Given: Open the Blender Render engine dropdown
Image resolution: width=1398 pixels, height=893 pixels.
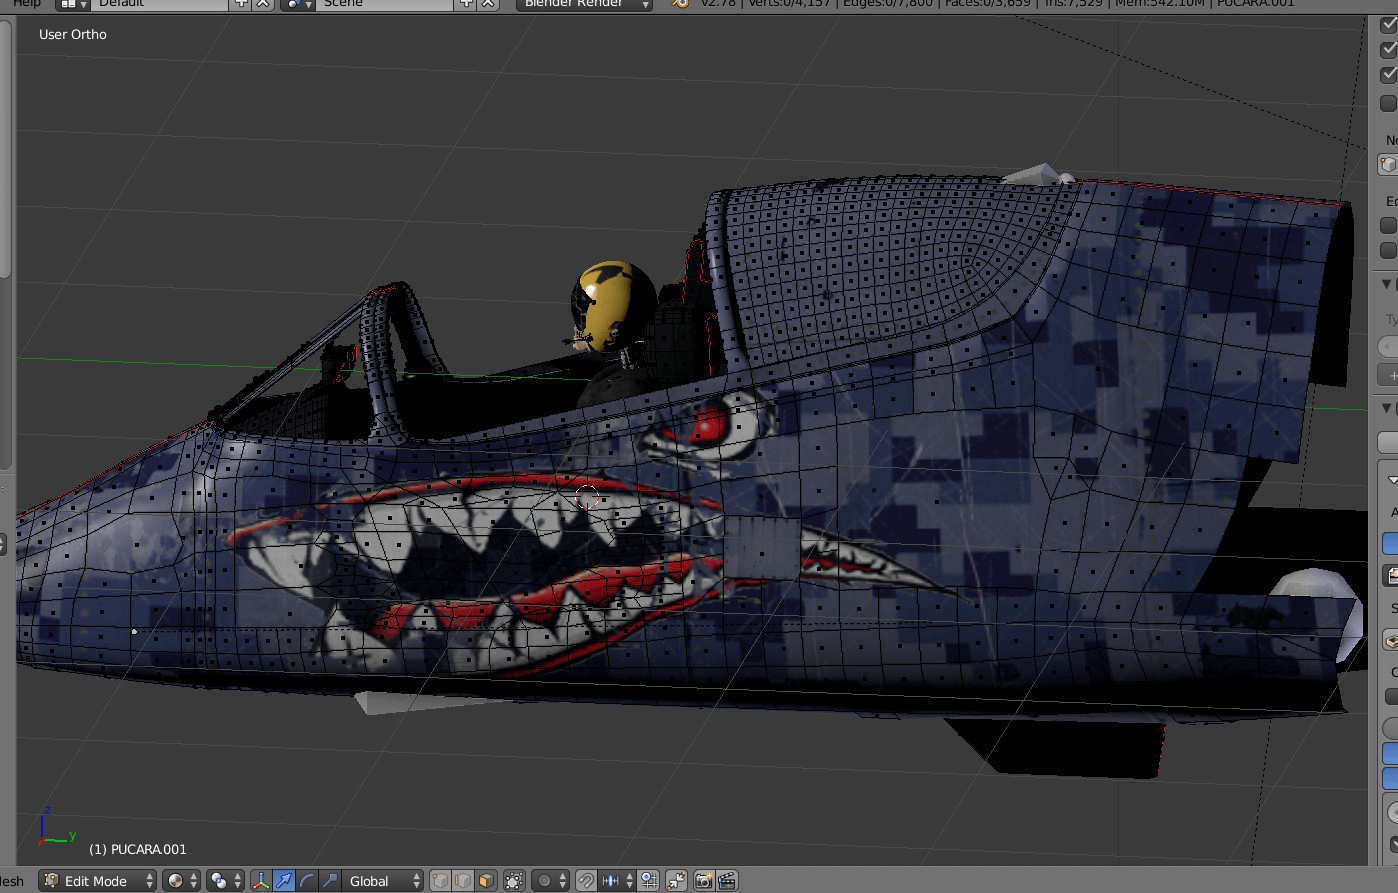Looking at the screenshot, I should [585, 4].
